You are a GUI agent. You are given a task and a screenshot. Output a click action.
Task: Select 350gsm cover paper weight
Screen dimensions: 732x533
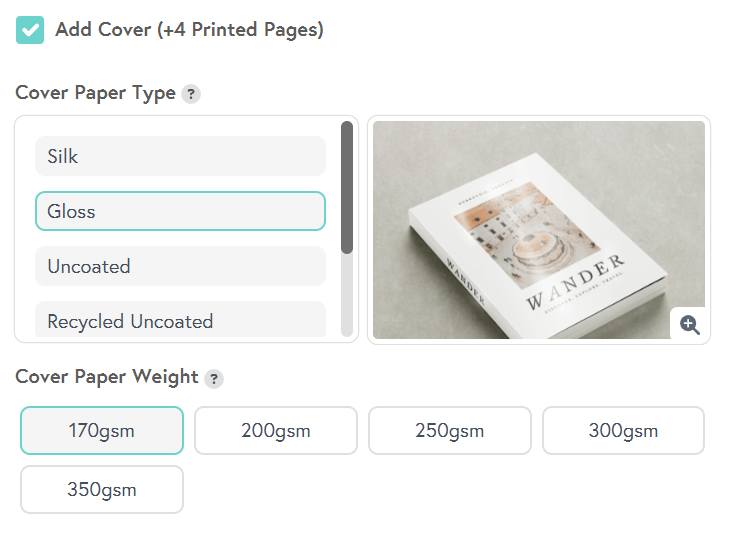102,490
